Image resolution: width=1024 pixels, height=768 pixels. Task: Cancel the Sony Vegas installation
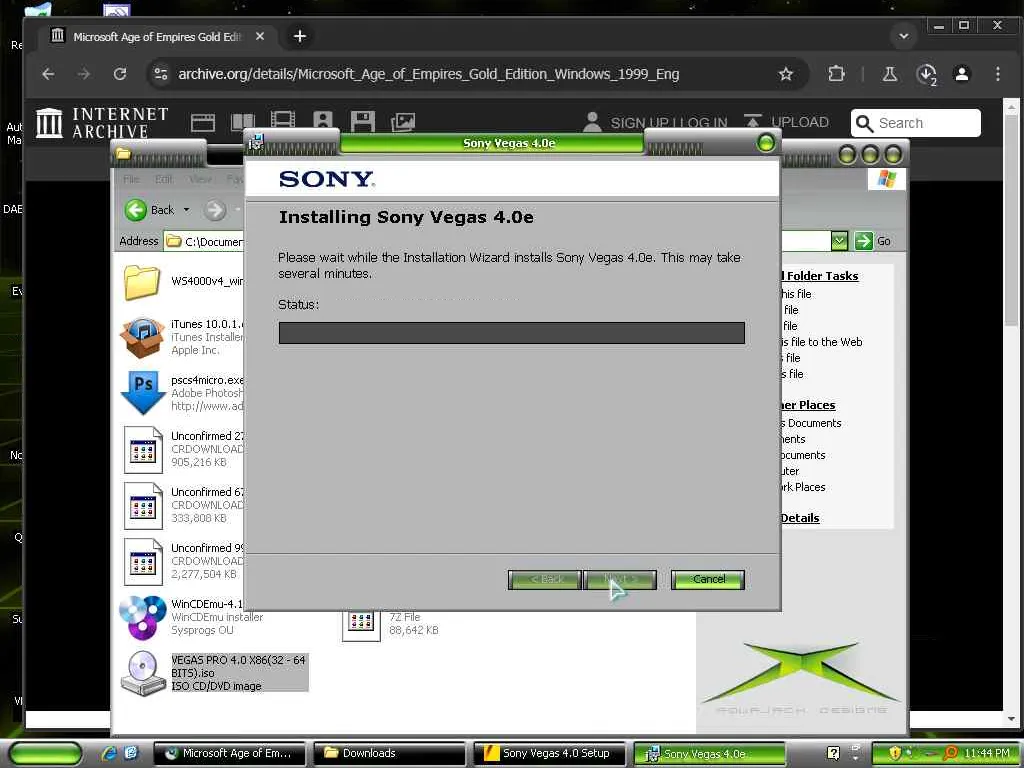click(x=708, y=579)
